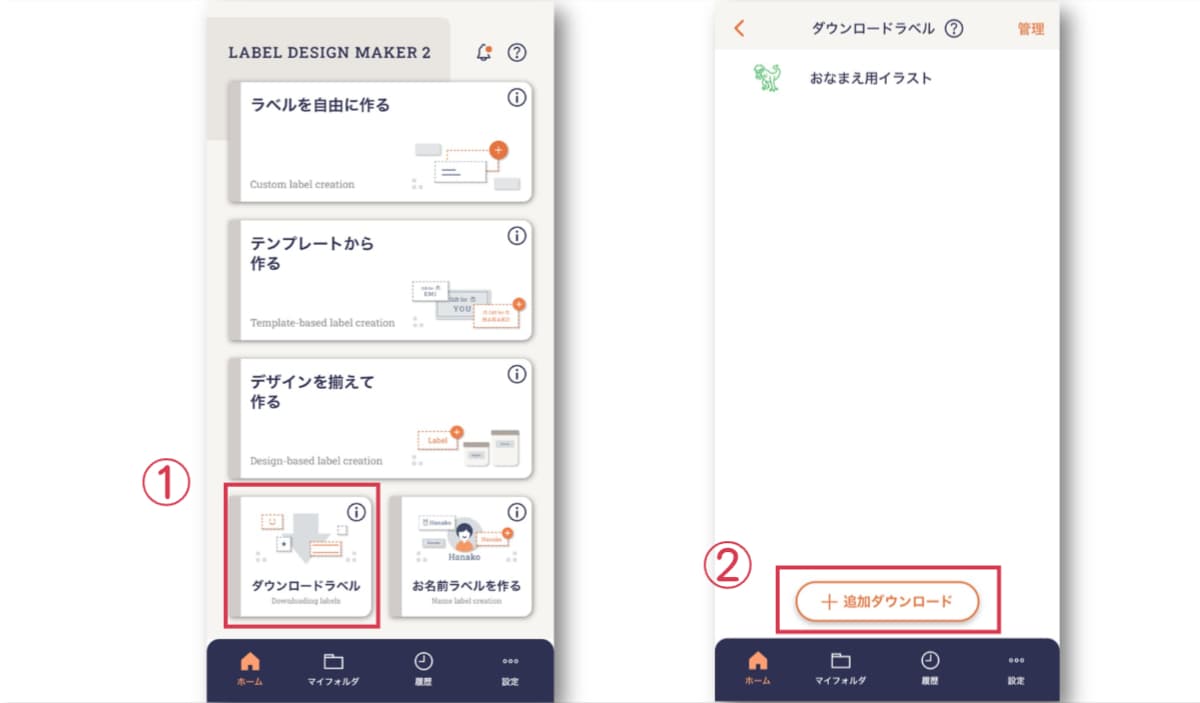Select ホーム tab on left screen
Viewport: 1200px width, 703px height.
(250, 669)
